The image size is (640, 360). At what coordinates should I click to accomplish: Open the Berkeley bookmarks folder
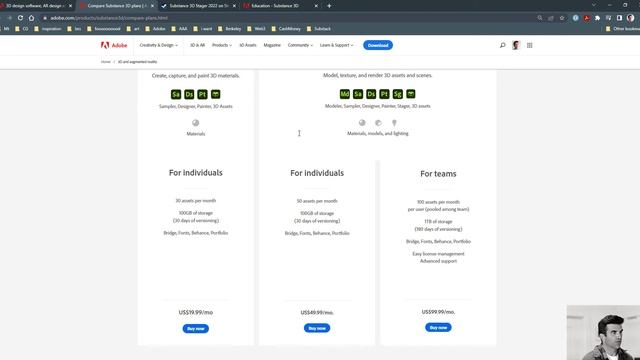(230, 29)
